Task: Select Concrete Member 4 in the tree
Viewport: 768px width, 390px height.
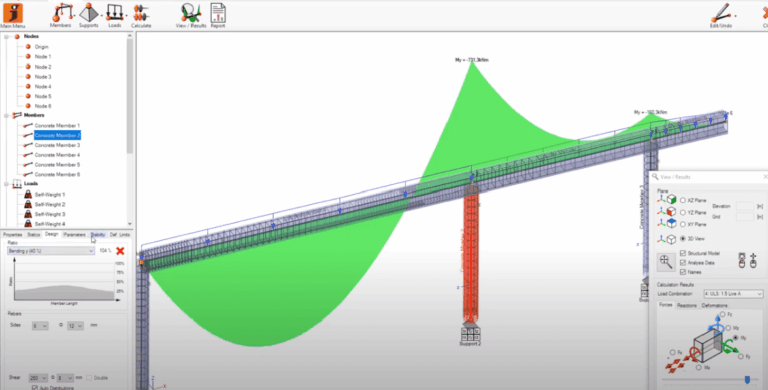Action: [57, 155]
